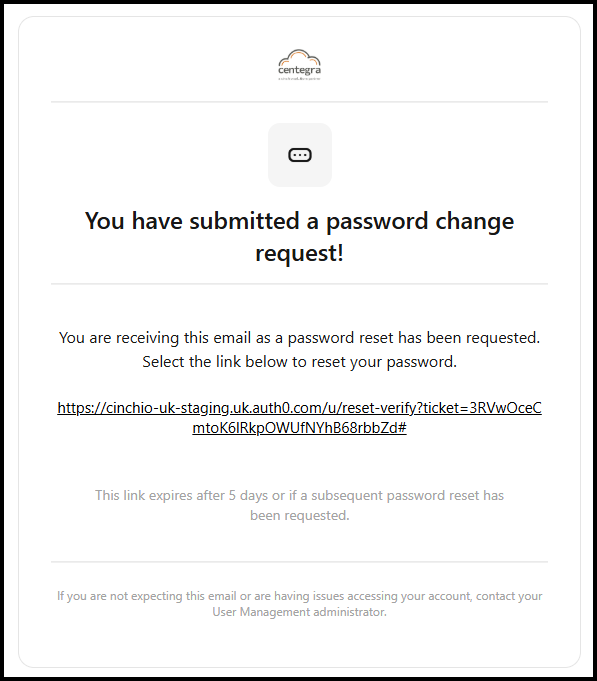Click 'This link expires after 5 days' note

pos(300,496)
